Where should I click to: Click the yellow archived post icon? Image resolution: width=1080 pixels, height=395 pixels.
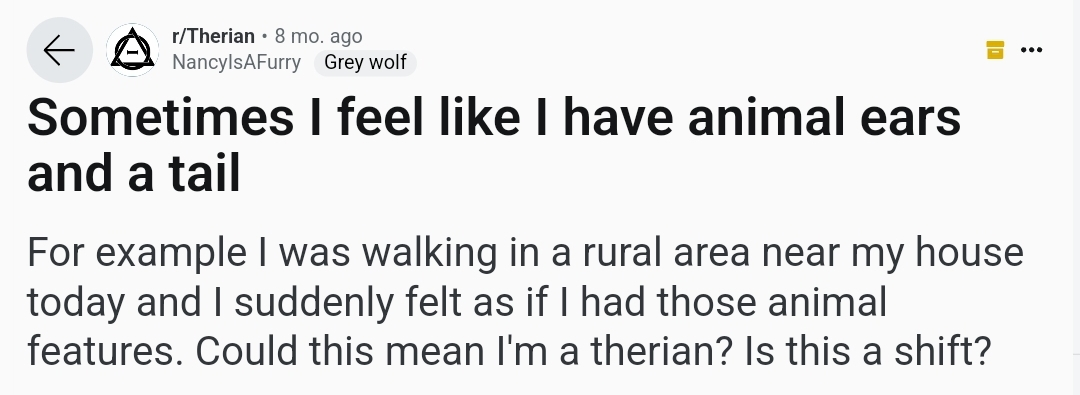point(995,50)
